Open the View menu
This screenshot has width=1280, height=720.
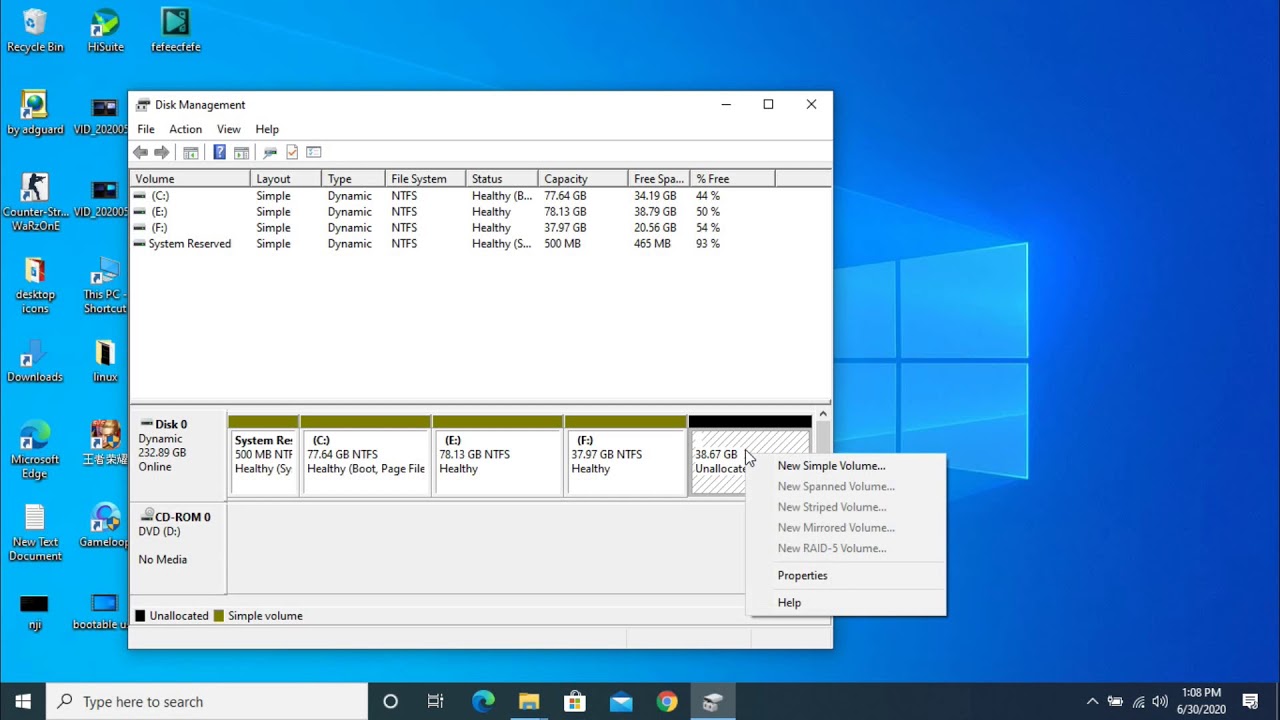click(x=229, y=129)
